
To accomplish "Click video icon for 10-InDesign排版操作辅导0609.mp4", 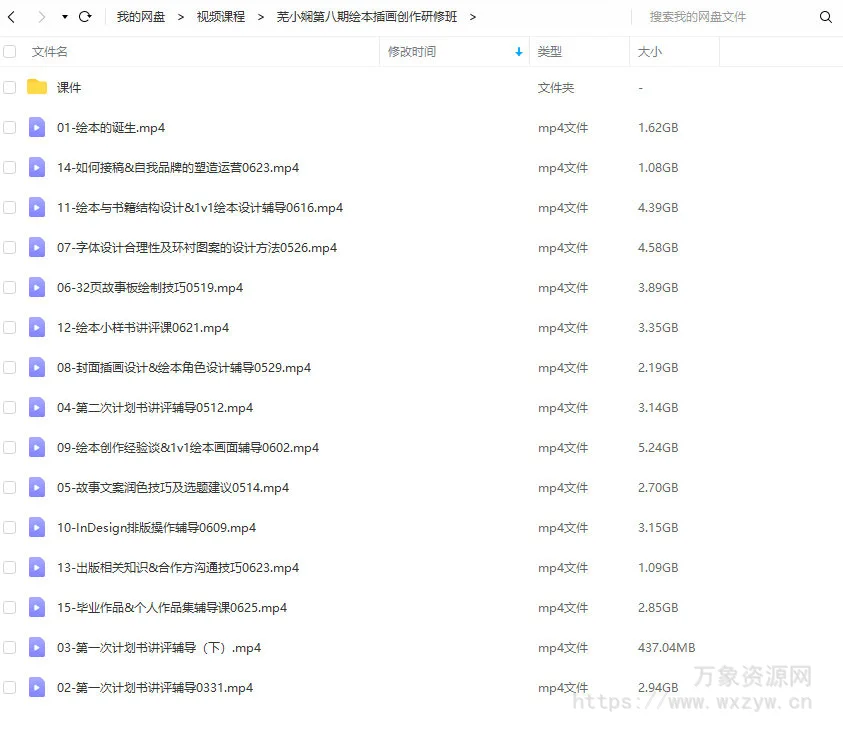I will tap(37, 527).
